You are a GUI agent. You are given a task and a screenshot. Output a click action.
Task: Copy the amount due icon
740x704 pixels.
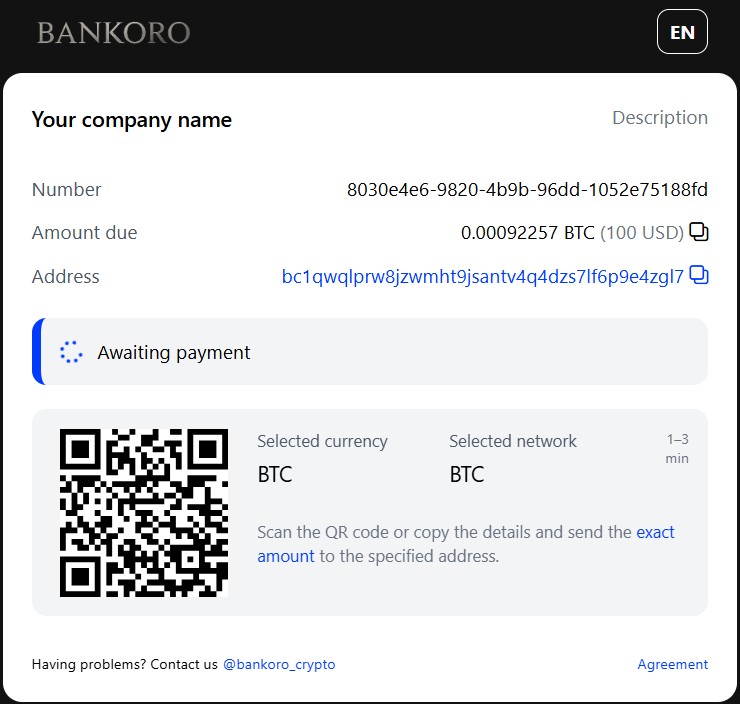699,233
